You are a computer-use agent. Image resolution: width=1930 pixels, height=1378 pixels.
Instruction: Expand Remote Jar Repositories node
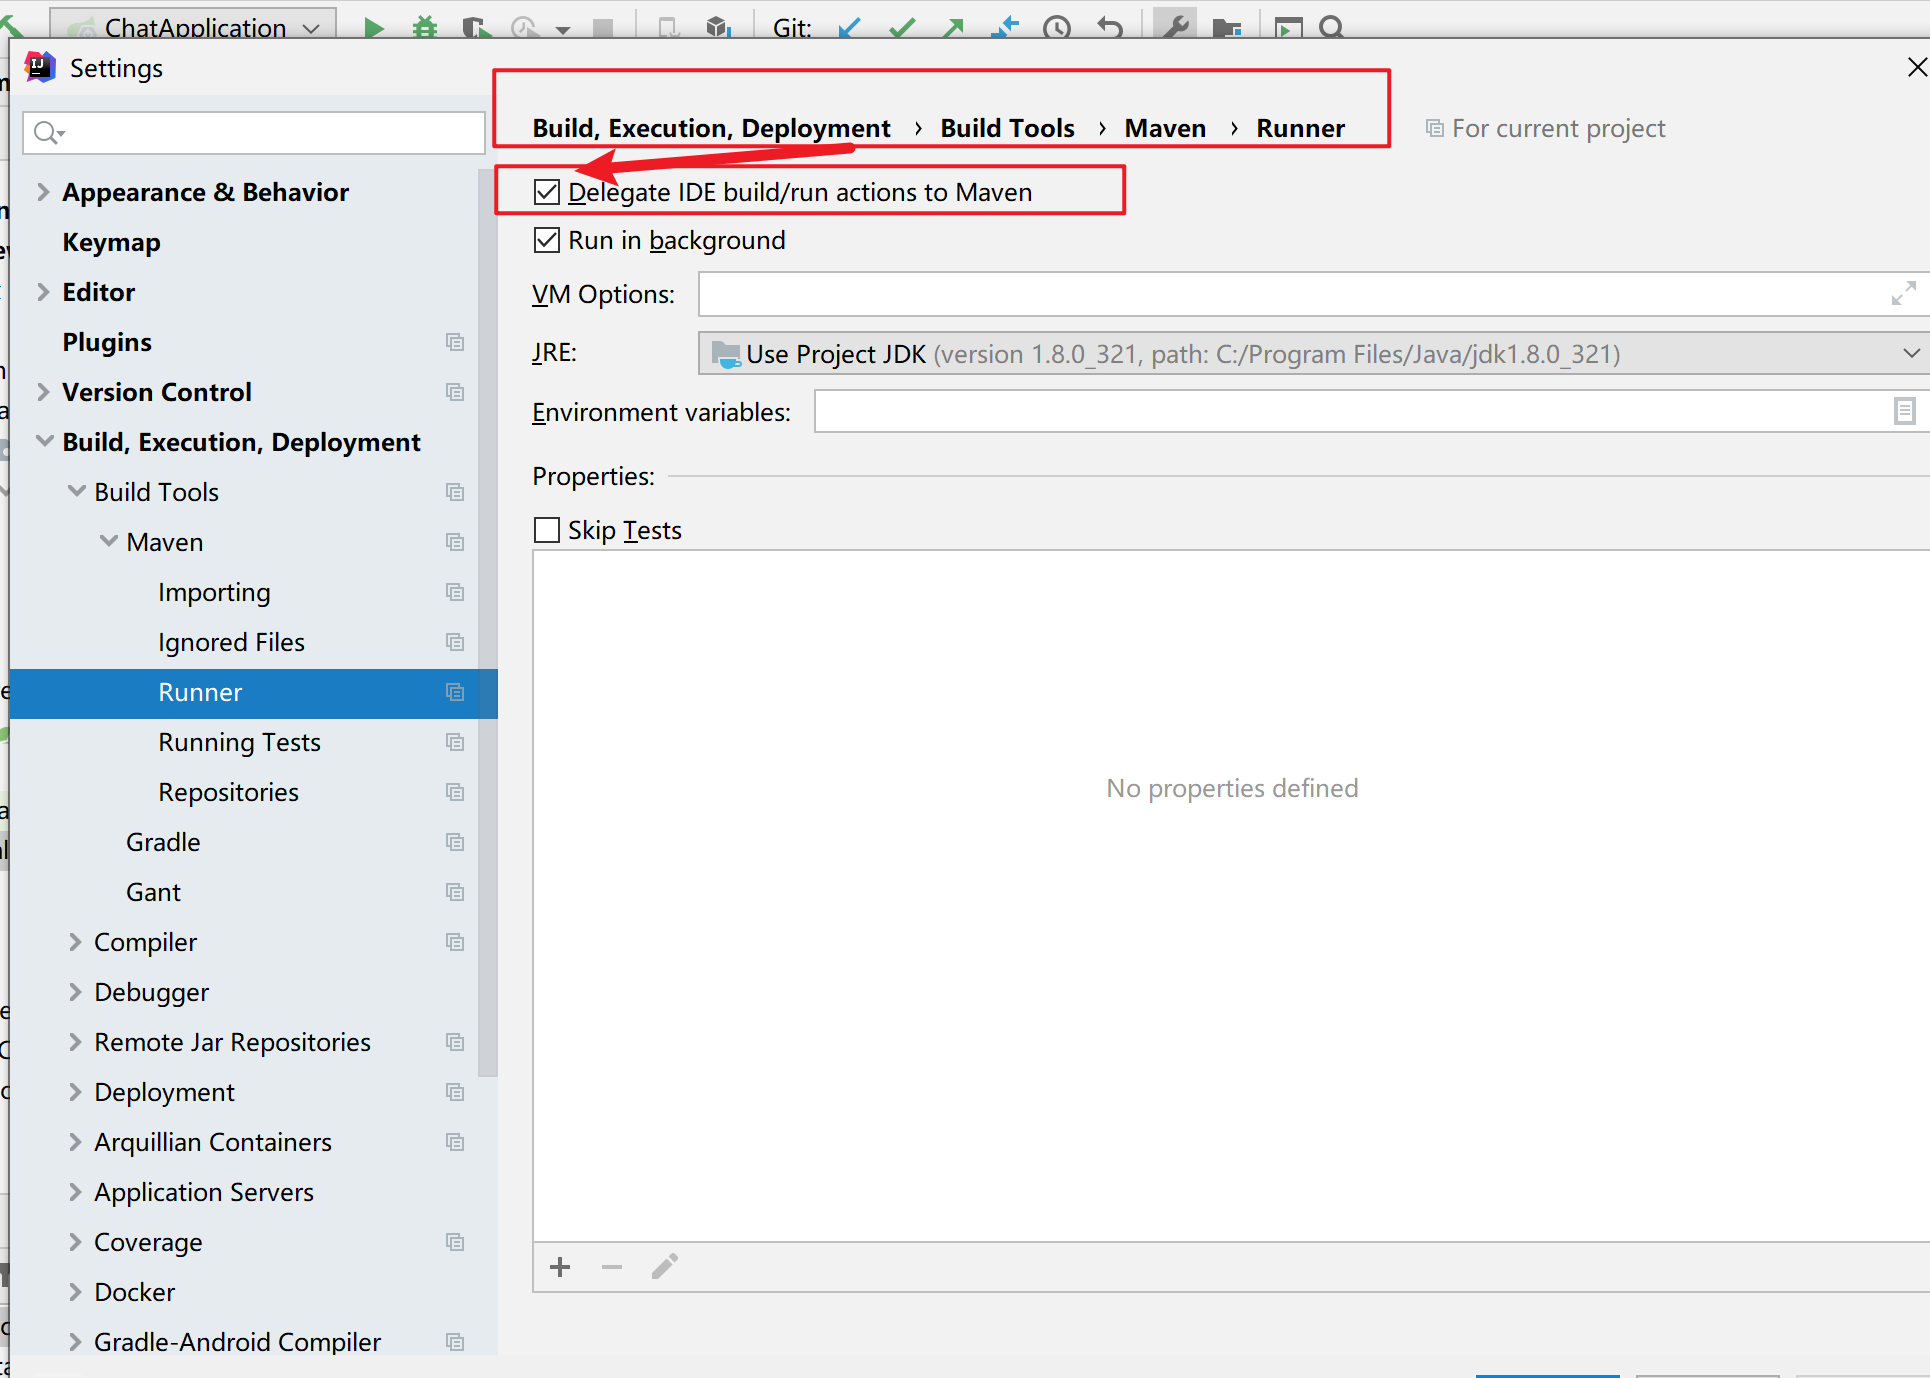(x=75, y=1042)
